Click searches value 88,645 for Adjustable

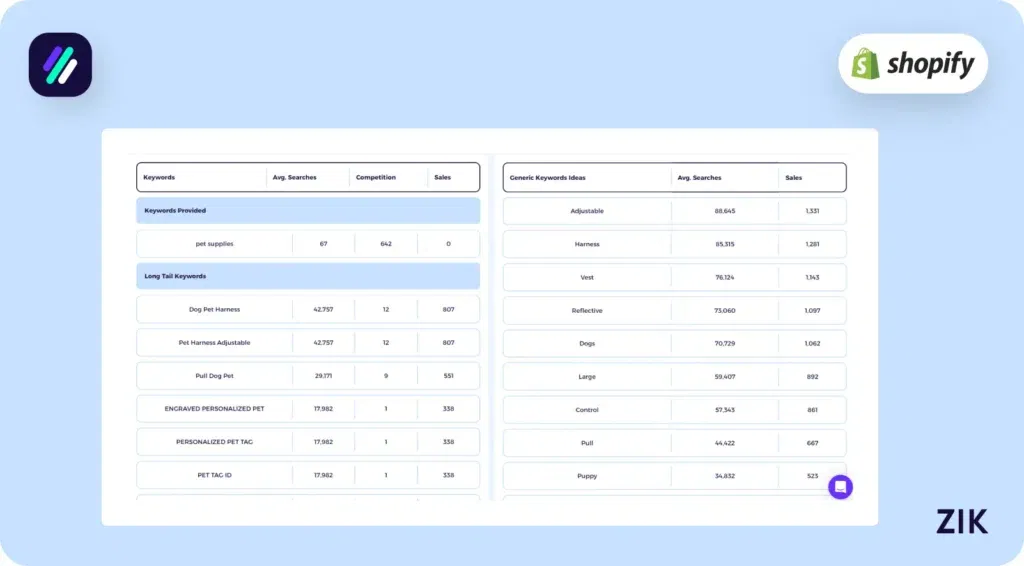coord(724,211)
